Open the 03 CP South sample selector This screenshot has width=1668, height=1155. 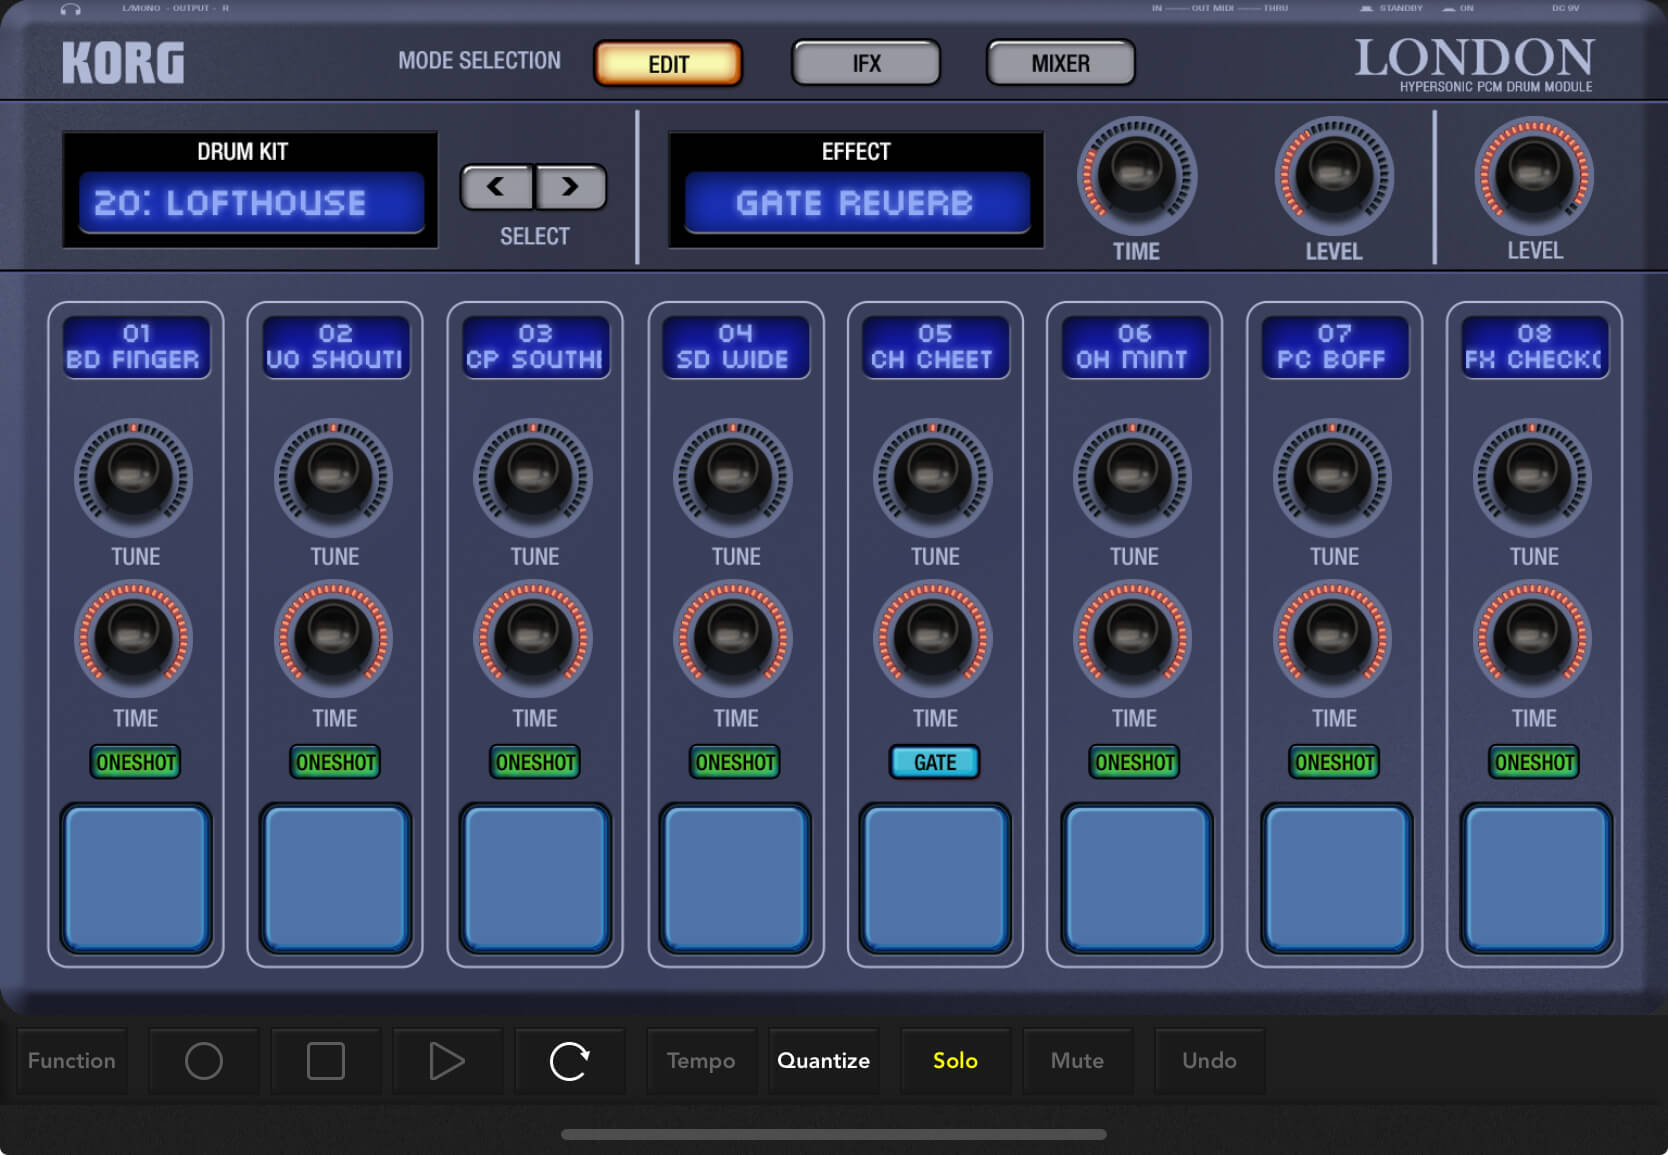535,347
